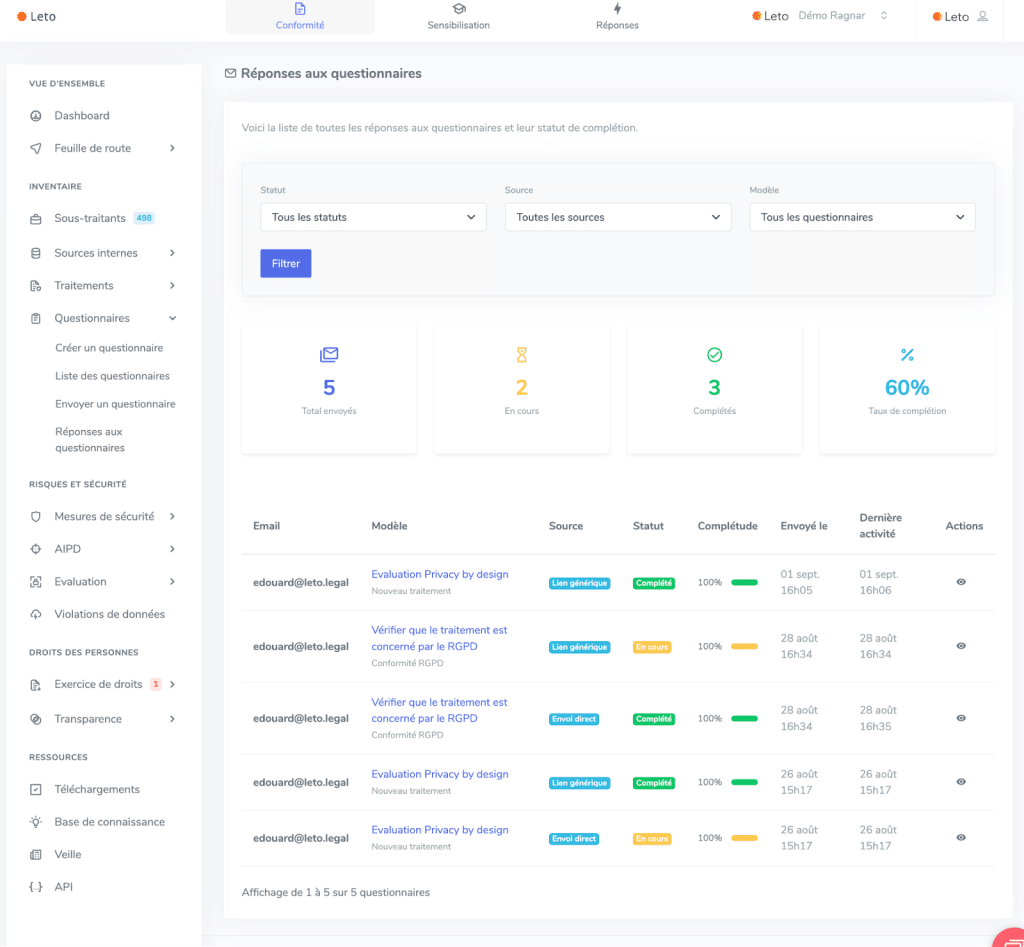The image size is (1024, 947).
Task: Click the Sous-traitants briefcase icon
Action: (36, 219)
